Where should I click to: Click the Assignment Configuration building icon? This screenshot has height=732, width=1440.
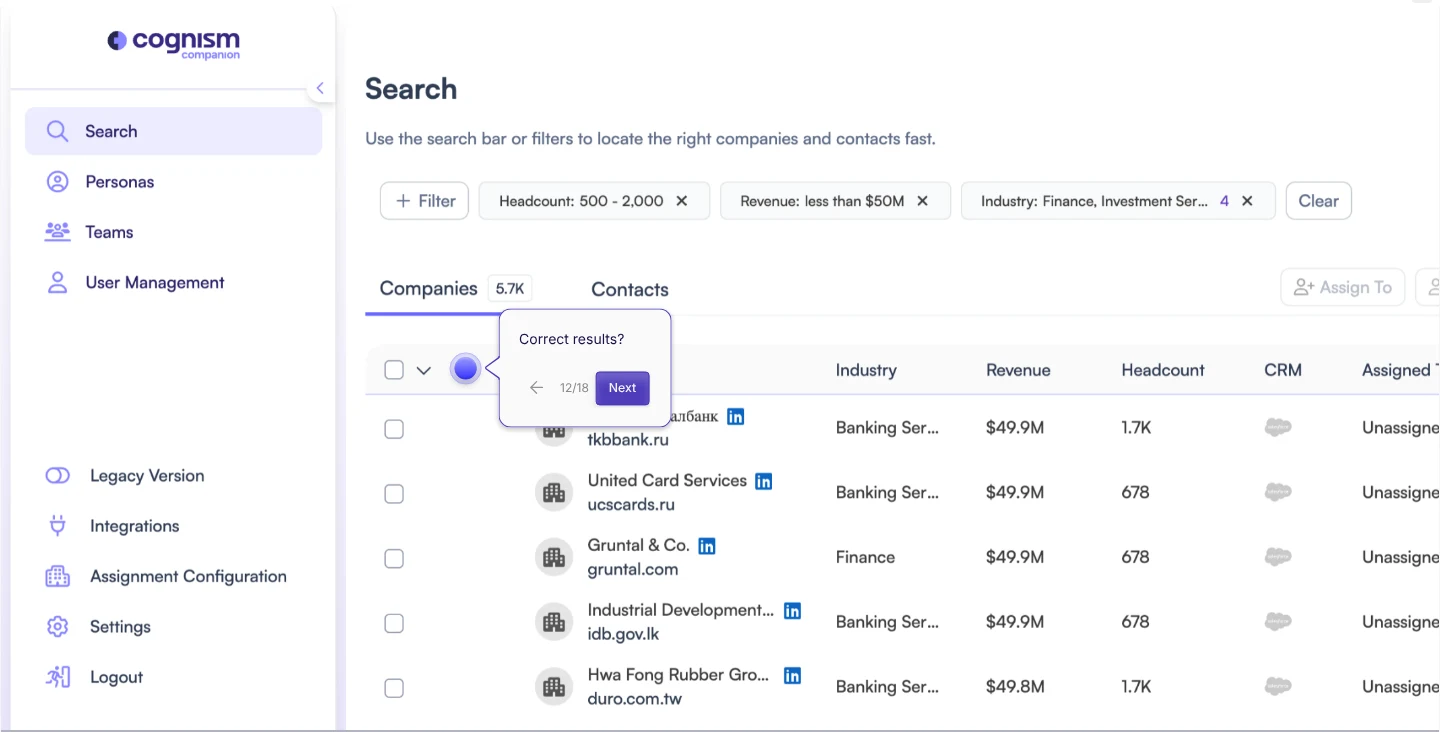coord(58,577)
